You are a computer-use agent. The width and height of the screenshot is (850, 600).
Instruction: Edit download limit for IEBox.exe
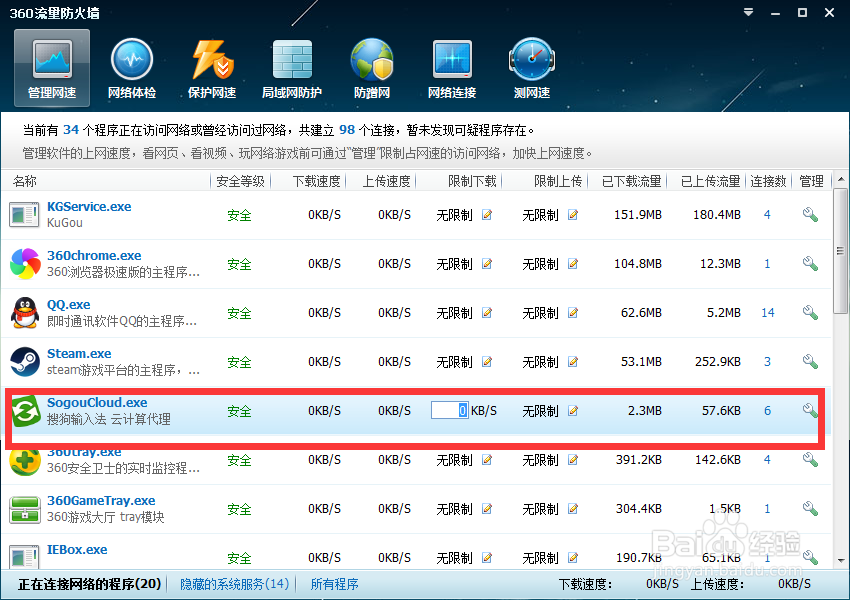click(x=487, y=558)
